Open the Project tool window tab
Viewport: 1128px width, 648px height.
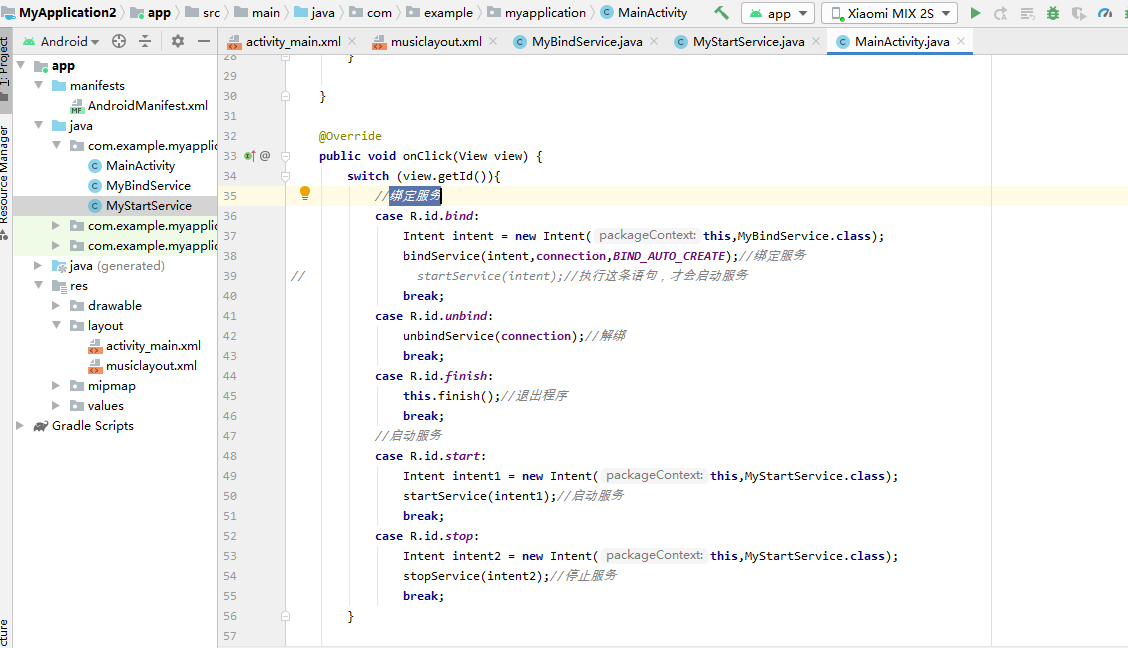coord(5,68)
